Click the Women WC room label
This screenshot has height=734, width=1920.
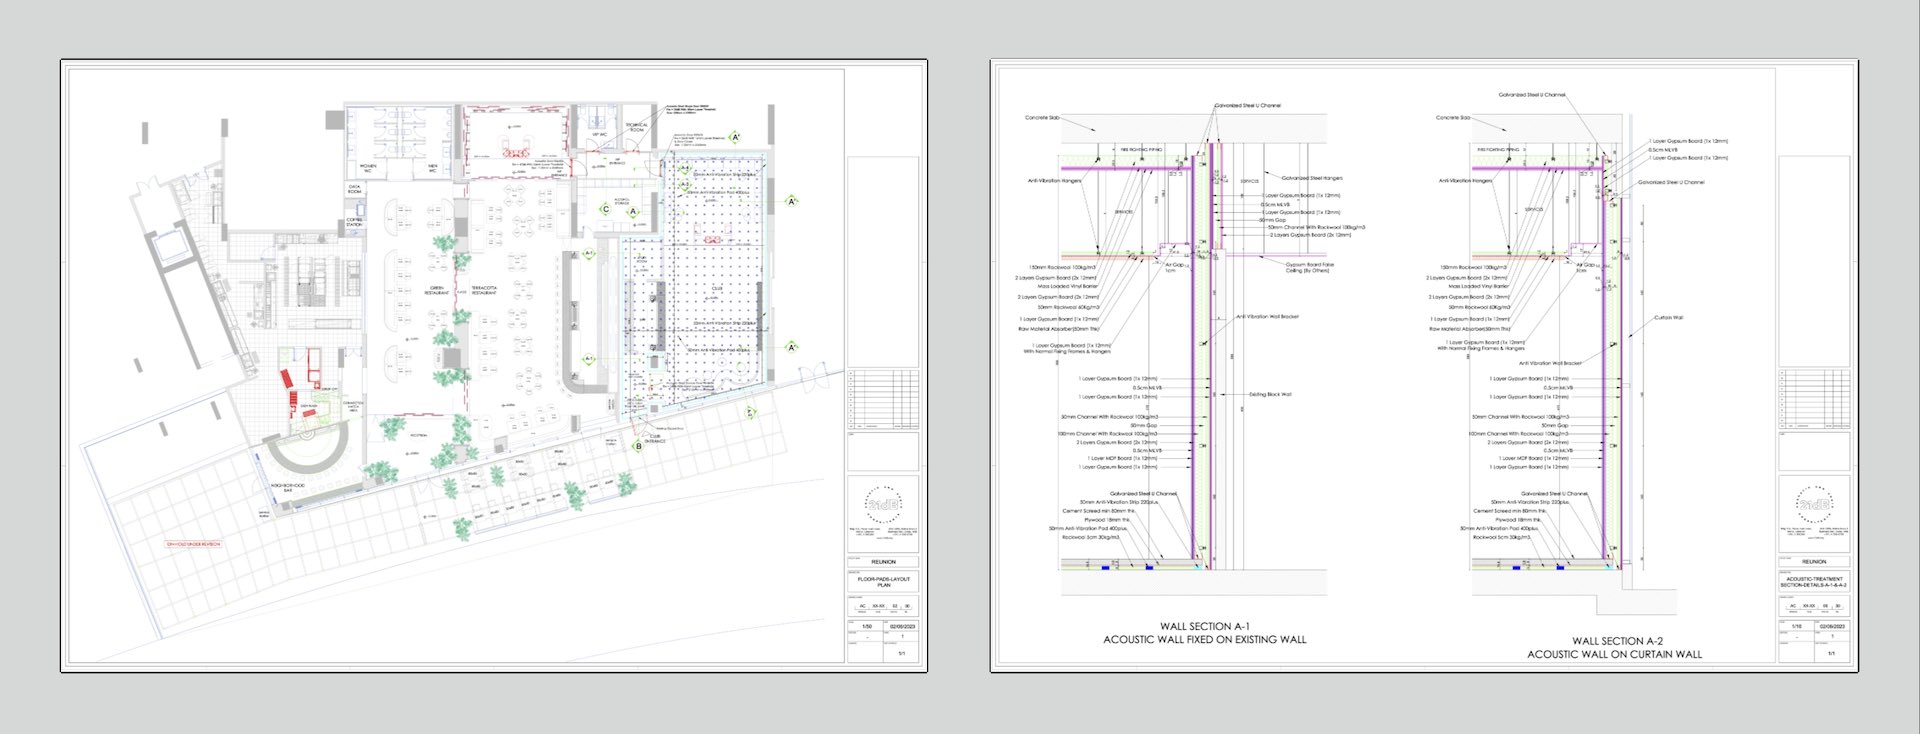click(368, 167)
